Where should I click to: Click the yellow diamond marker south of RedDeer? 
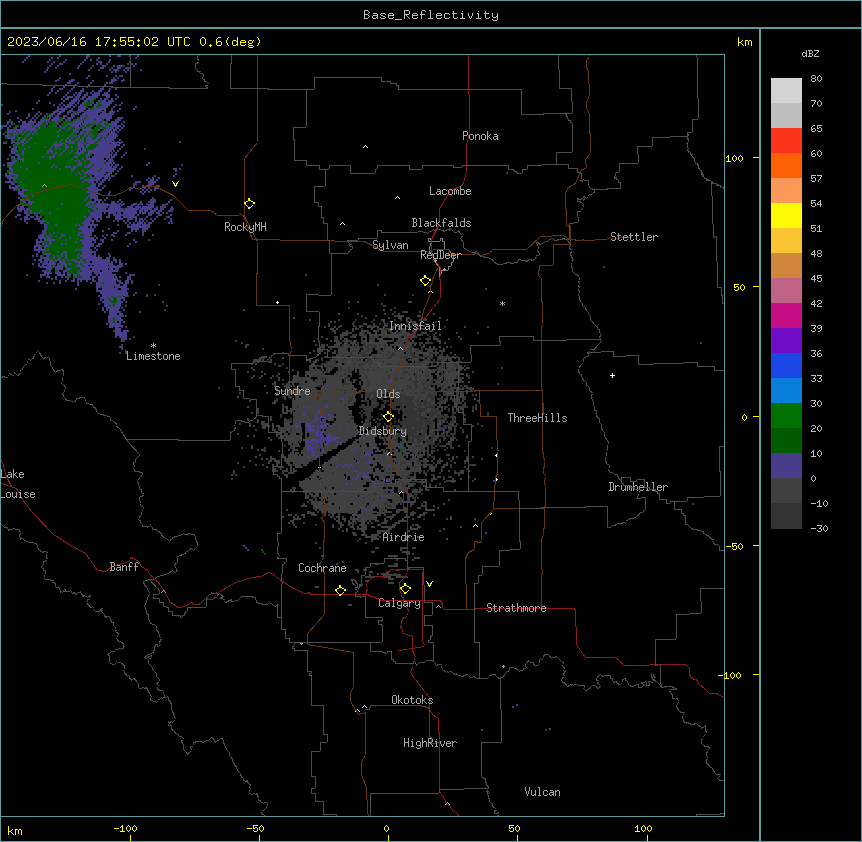[426, 281]
